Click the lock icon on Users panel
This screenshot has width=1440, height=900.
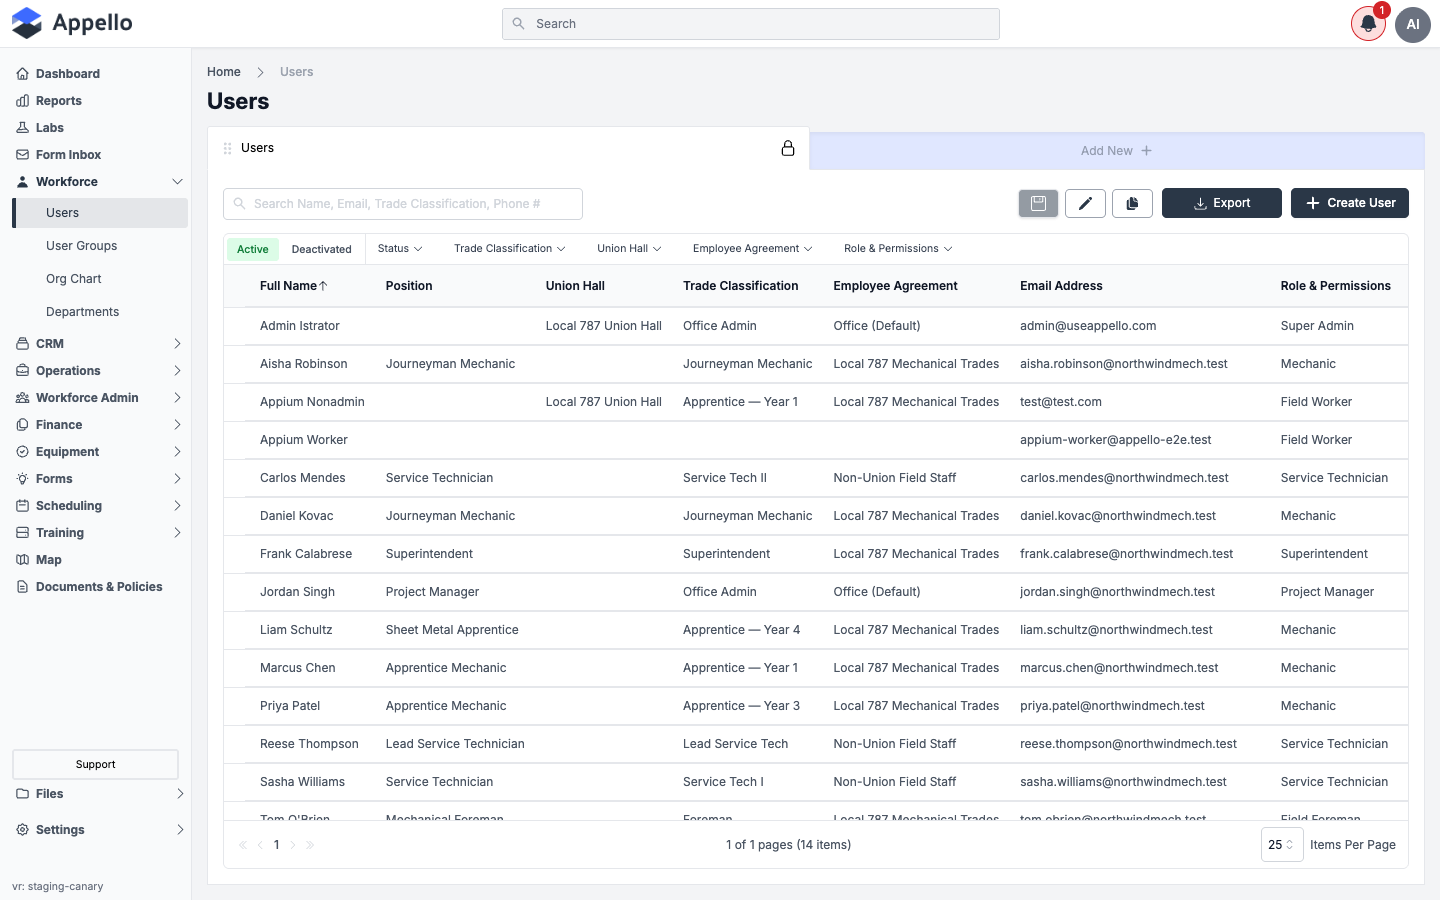[x=788, y=148]
